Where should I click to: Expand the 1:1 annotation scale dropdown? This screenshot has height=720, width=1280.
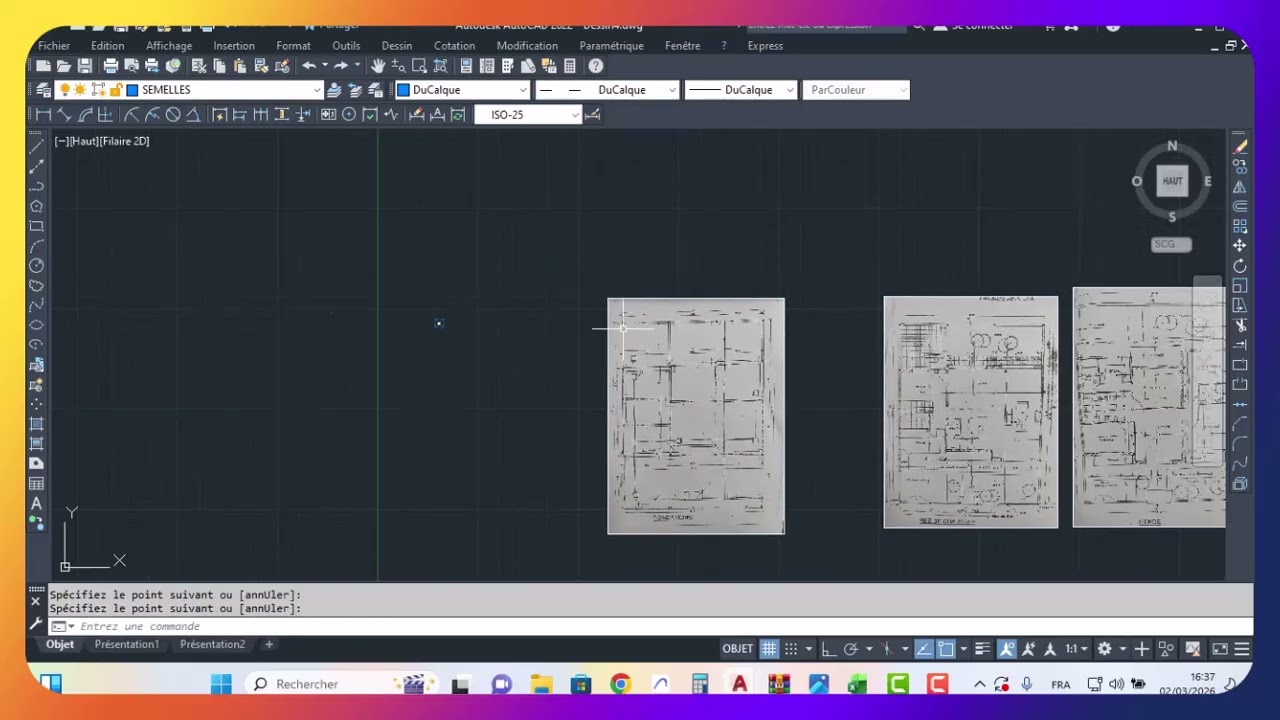click(x=1084, y=649)
